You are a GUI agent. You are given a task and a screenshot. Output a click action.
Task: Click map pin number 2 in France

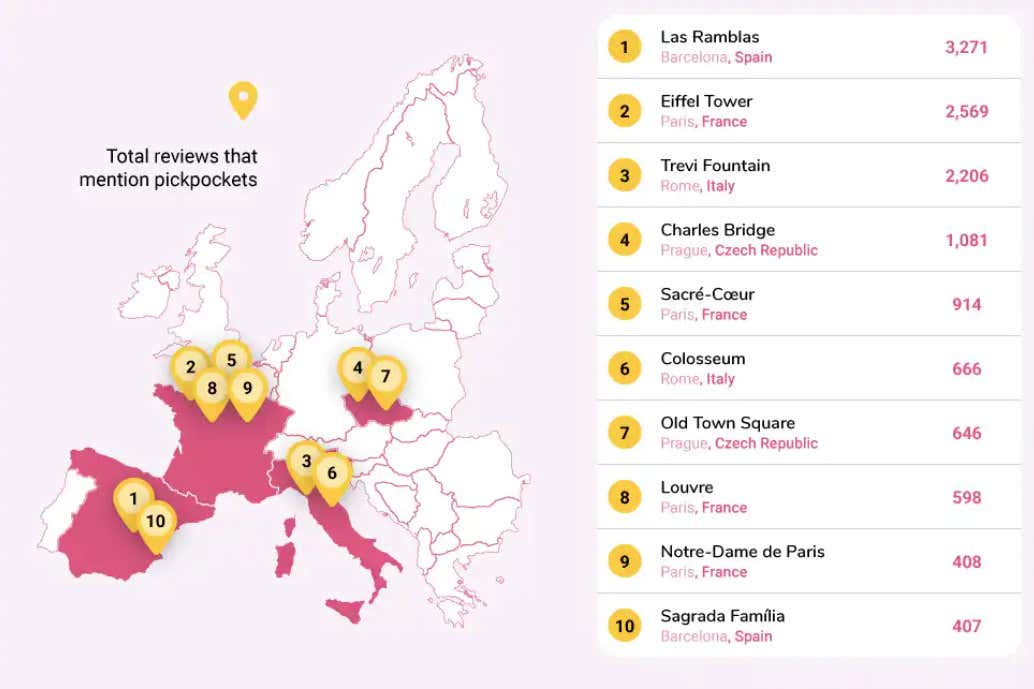(x=189, y=367)
